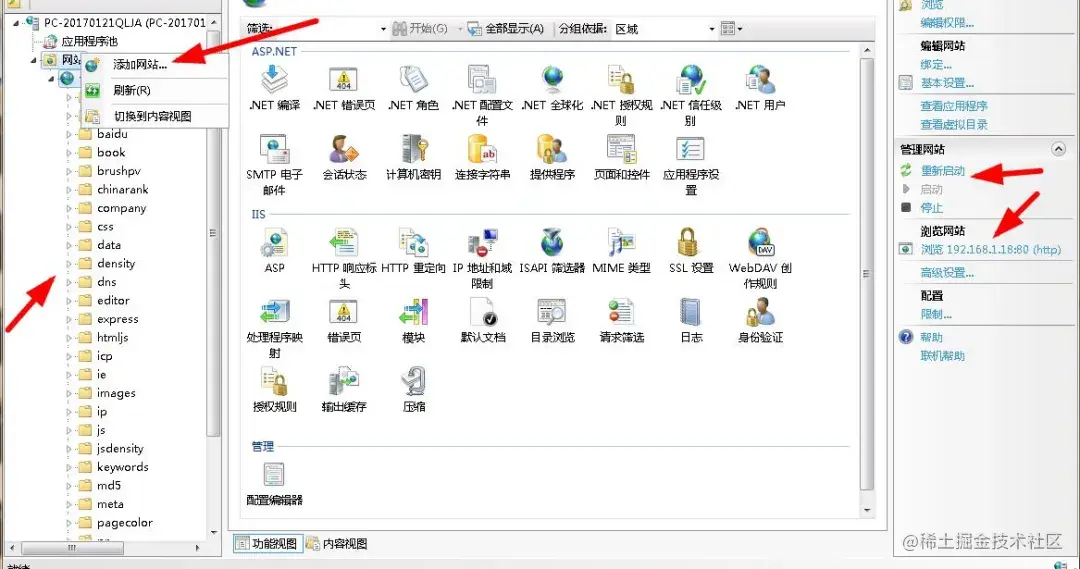The height and width of the screenshot is (569, 1080).
Task: Click the 停止 action link
Action: (x=931, y=207)
